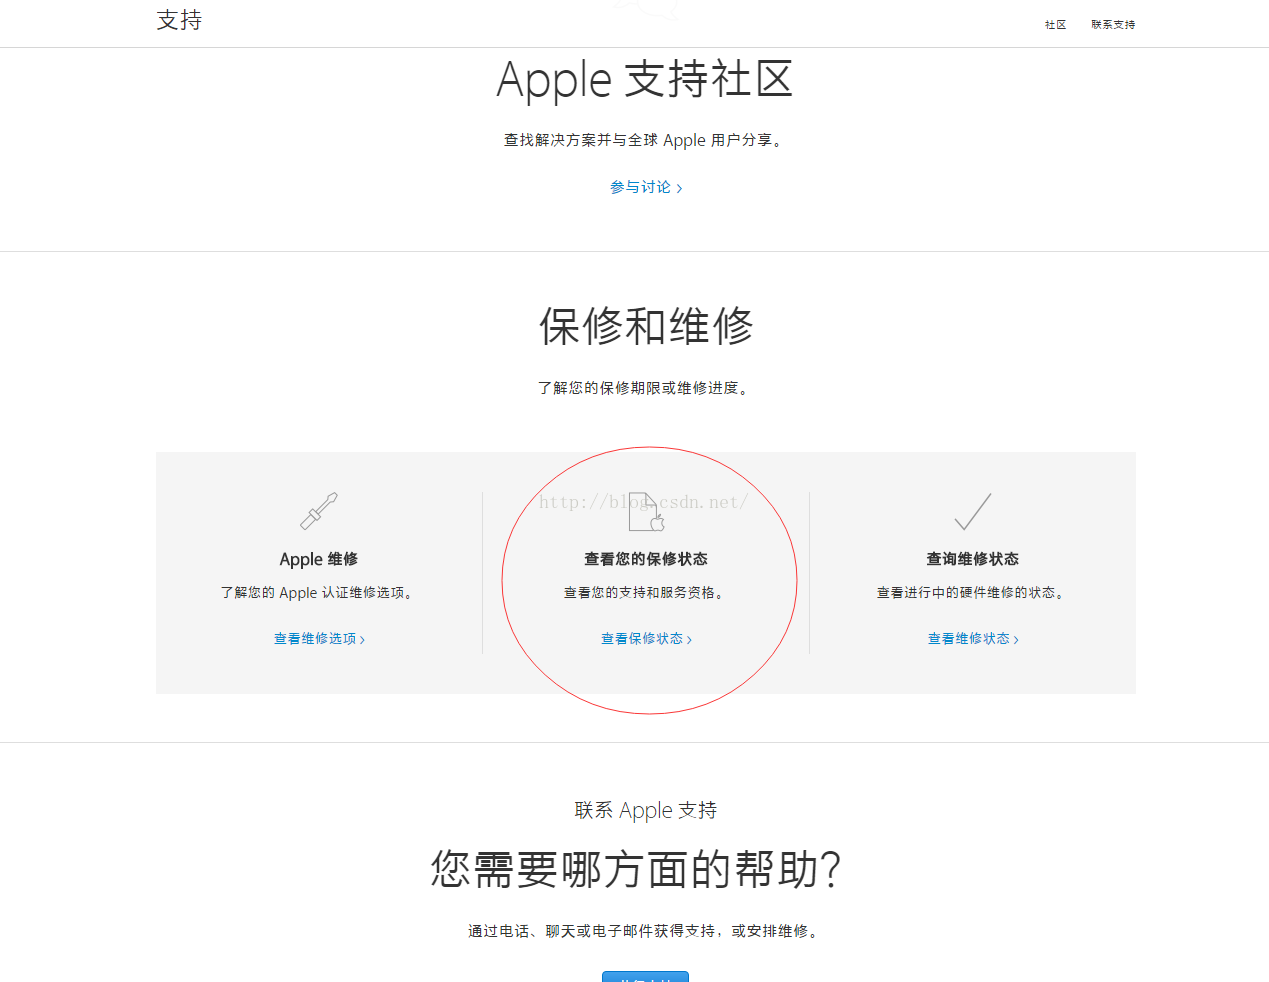Open the 社区 navigation item
The width and height of the screenshot is (1269, 982).
click(1055, 24)
